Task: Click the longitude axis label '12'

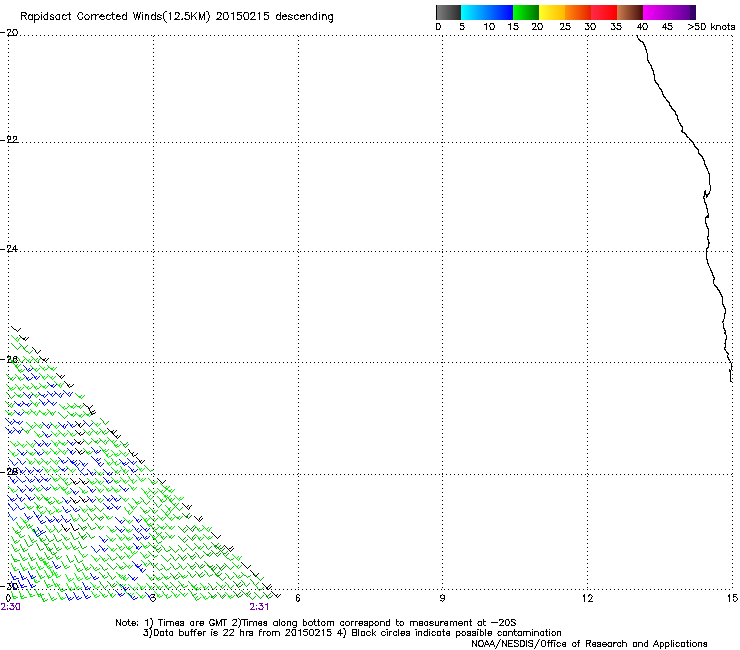Action: point(587,599)
